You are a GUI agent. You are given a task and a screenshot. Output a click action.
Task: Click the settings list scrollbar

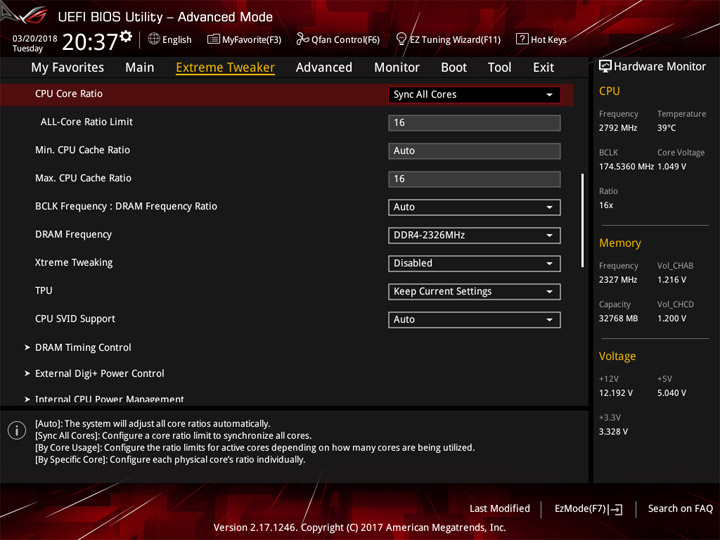(582, 220)
